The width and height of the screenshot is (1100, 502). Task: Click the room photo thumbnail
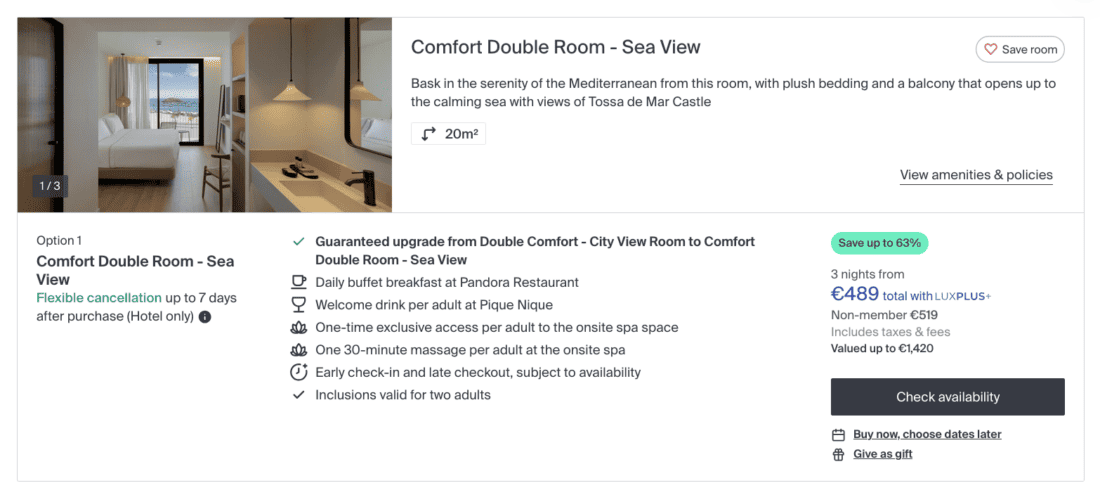click(x=205, y=115)
